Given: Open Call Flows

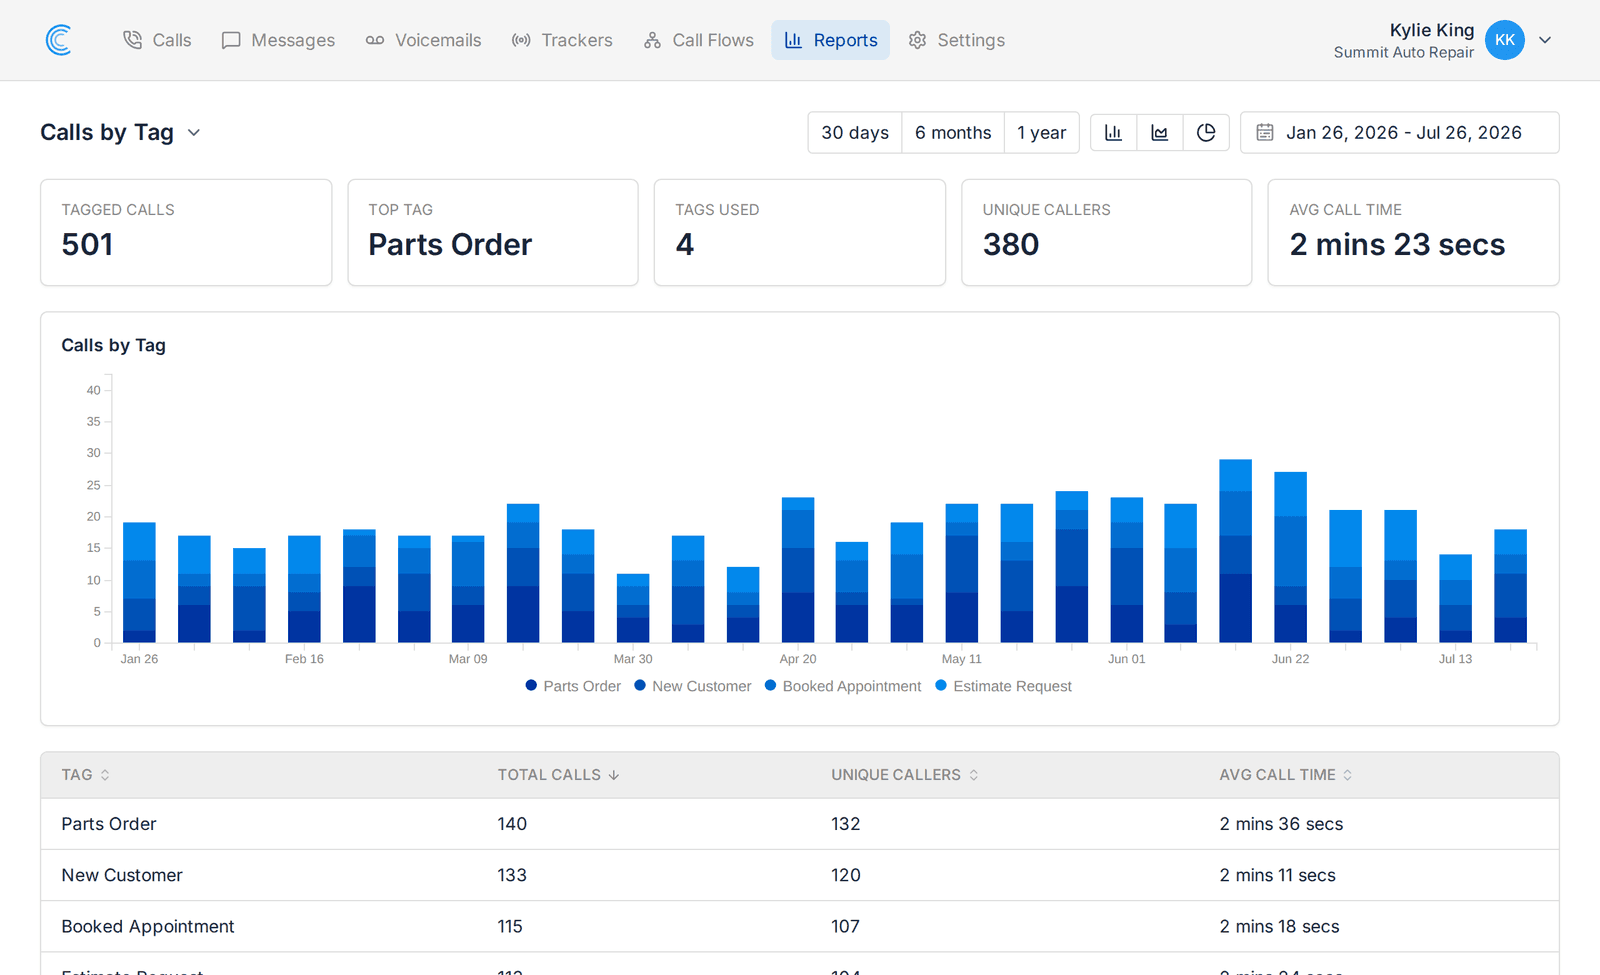Looking at the screenshot, I should (699, 40).
